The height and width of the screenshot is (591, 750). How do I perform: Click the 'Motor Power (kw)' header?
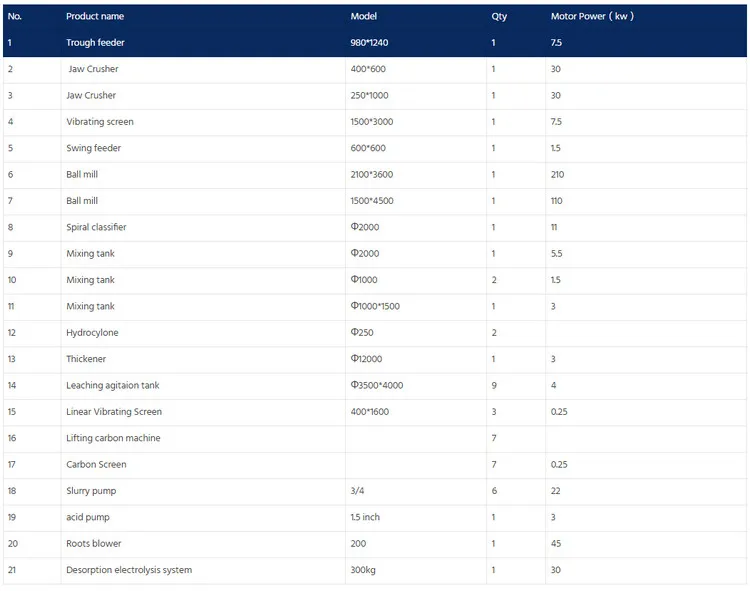(592, 17)
